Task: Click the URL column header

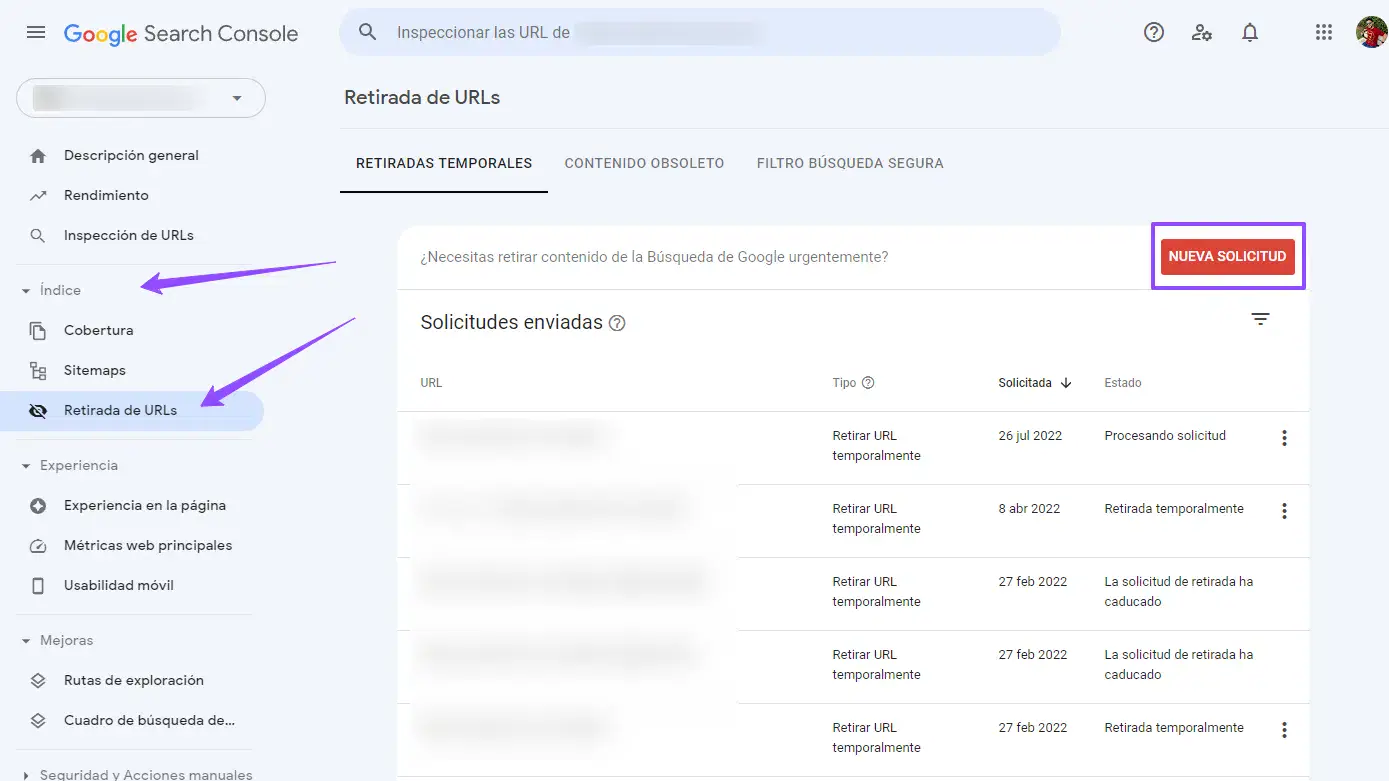Action: coord(431,383)
